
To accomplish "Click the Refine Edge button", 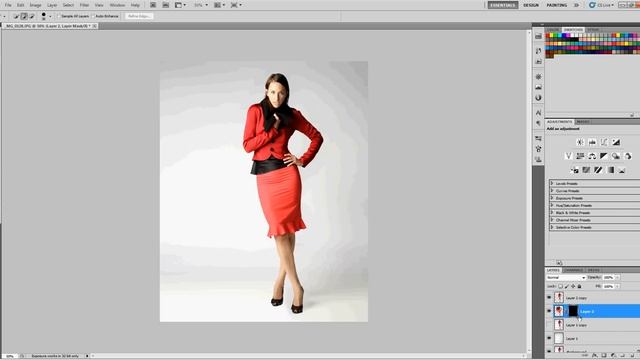I will [x=139, y=16].
